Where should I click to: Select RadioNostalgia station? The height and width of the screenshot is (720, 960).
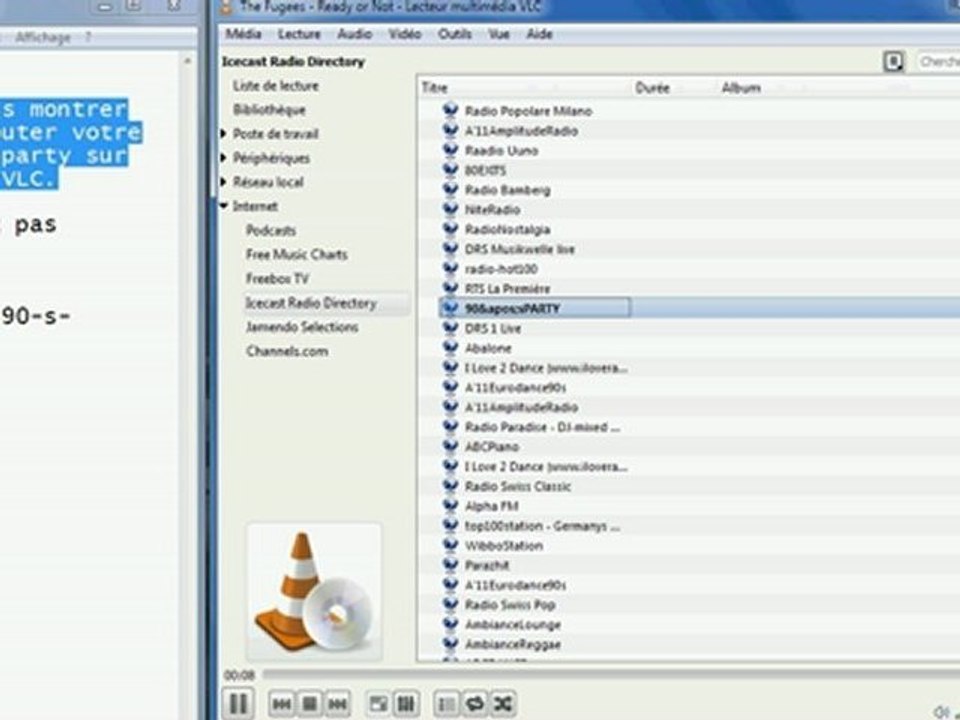click(508, 230)
